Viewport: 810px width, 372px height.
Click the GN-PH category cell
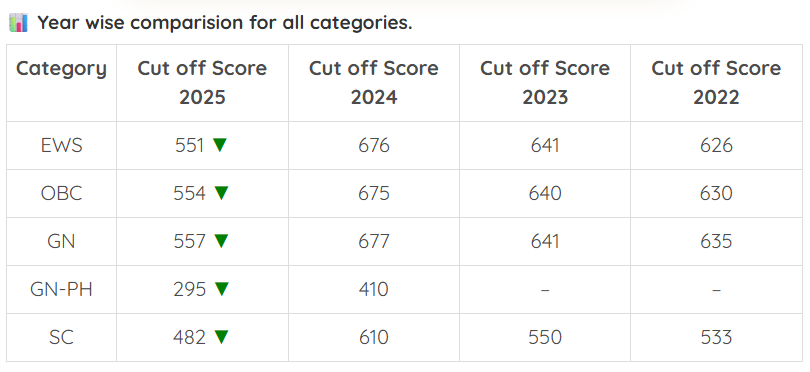coord(61,289)
